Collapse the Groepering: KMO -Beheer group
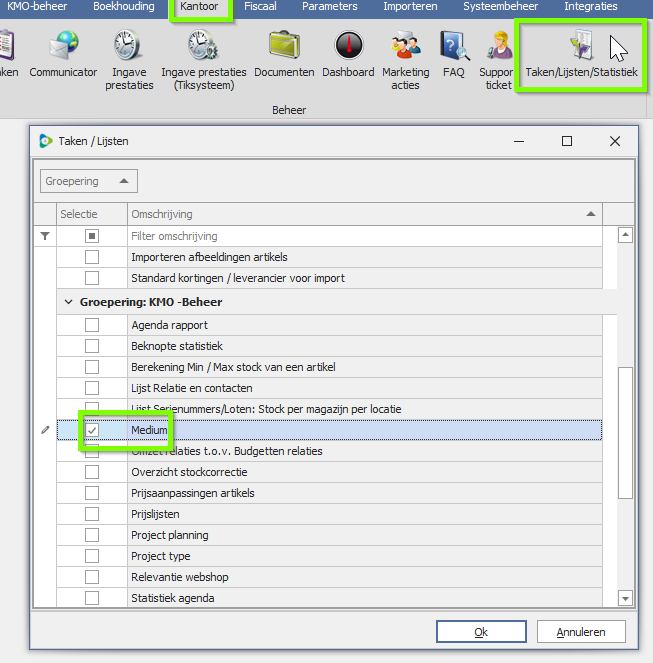The height and width of the screenshot is (663, 653). click(x=68, y=302)
